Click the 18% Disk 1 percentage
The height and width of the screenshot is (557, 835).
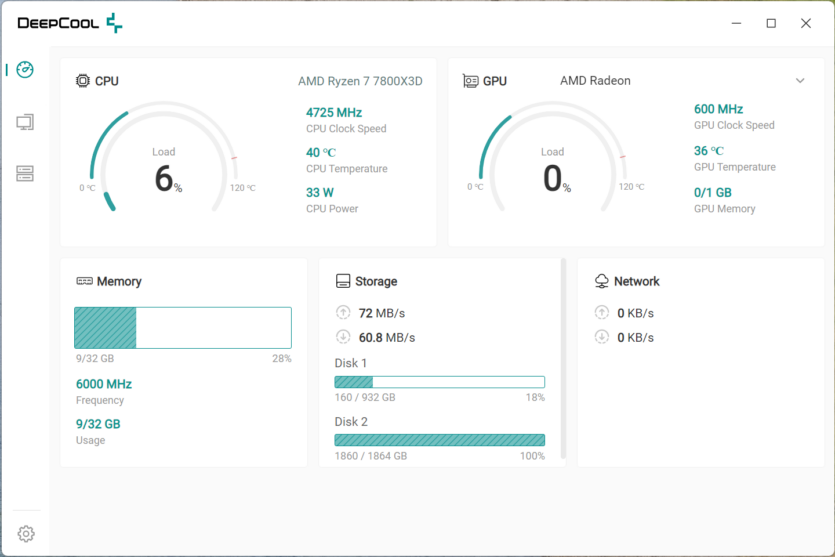[535, 397]
